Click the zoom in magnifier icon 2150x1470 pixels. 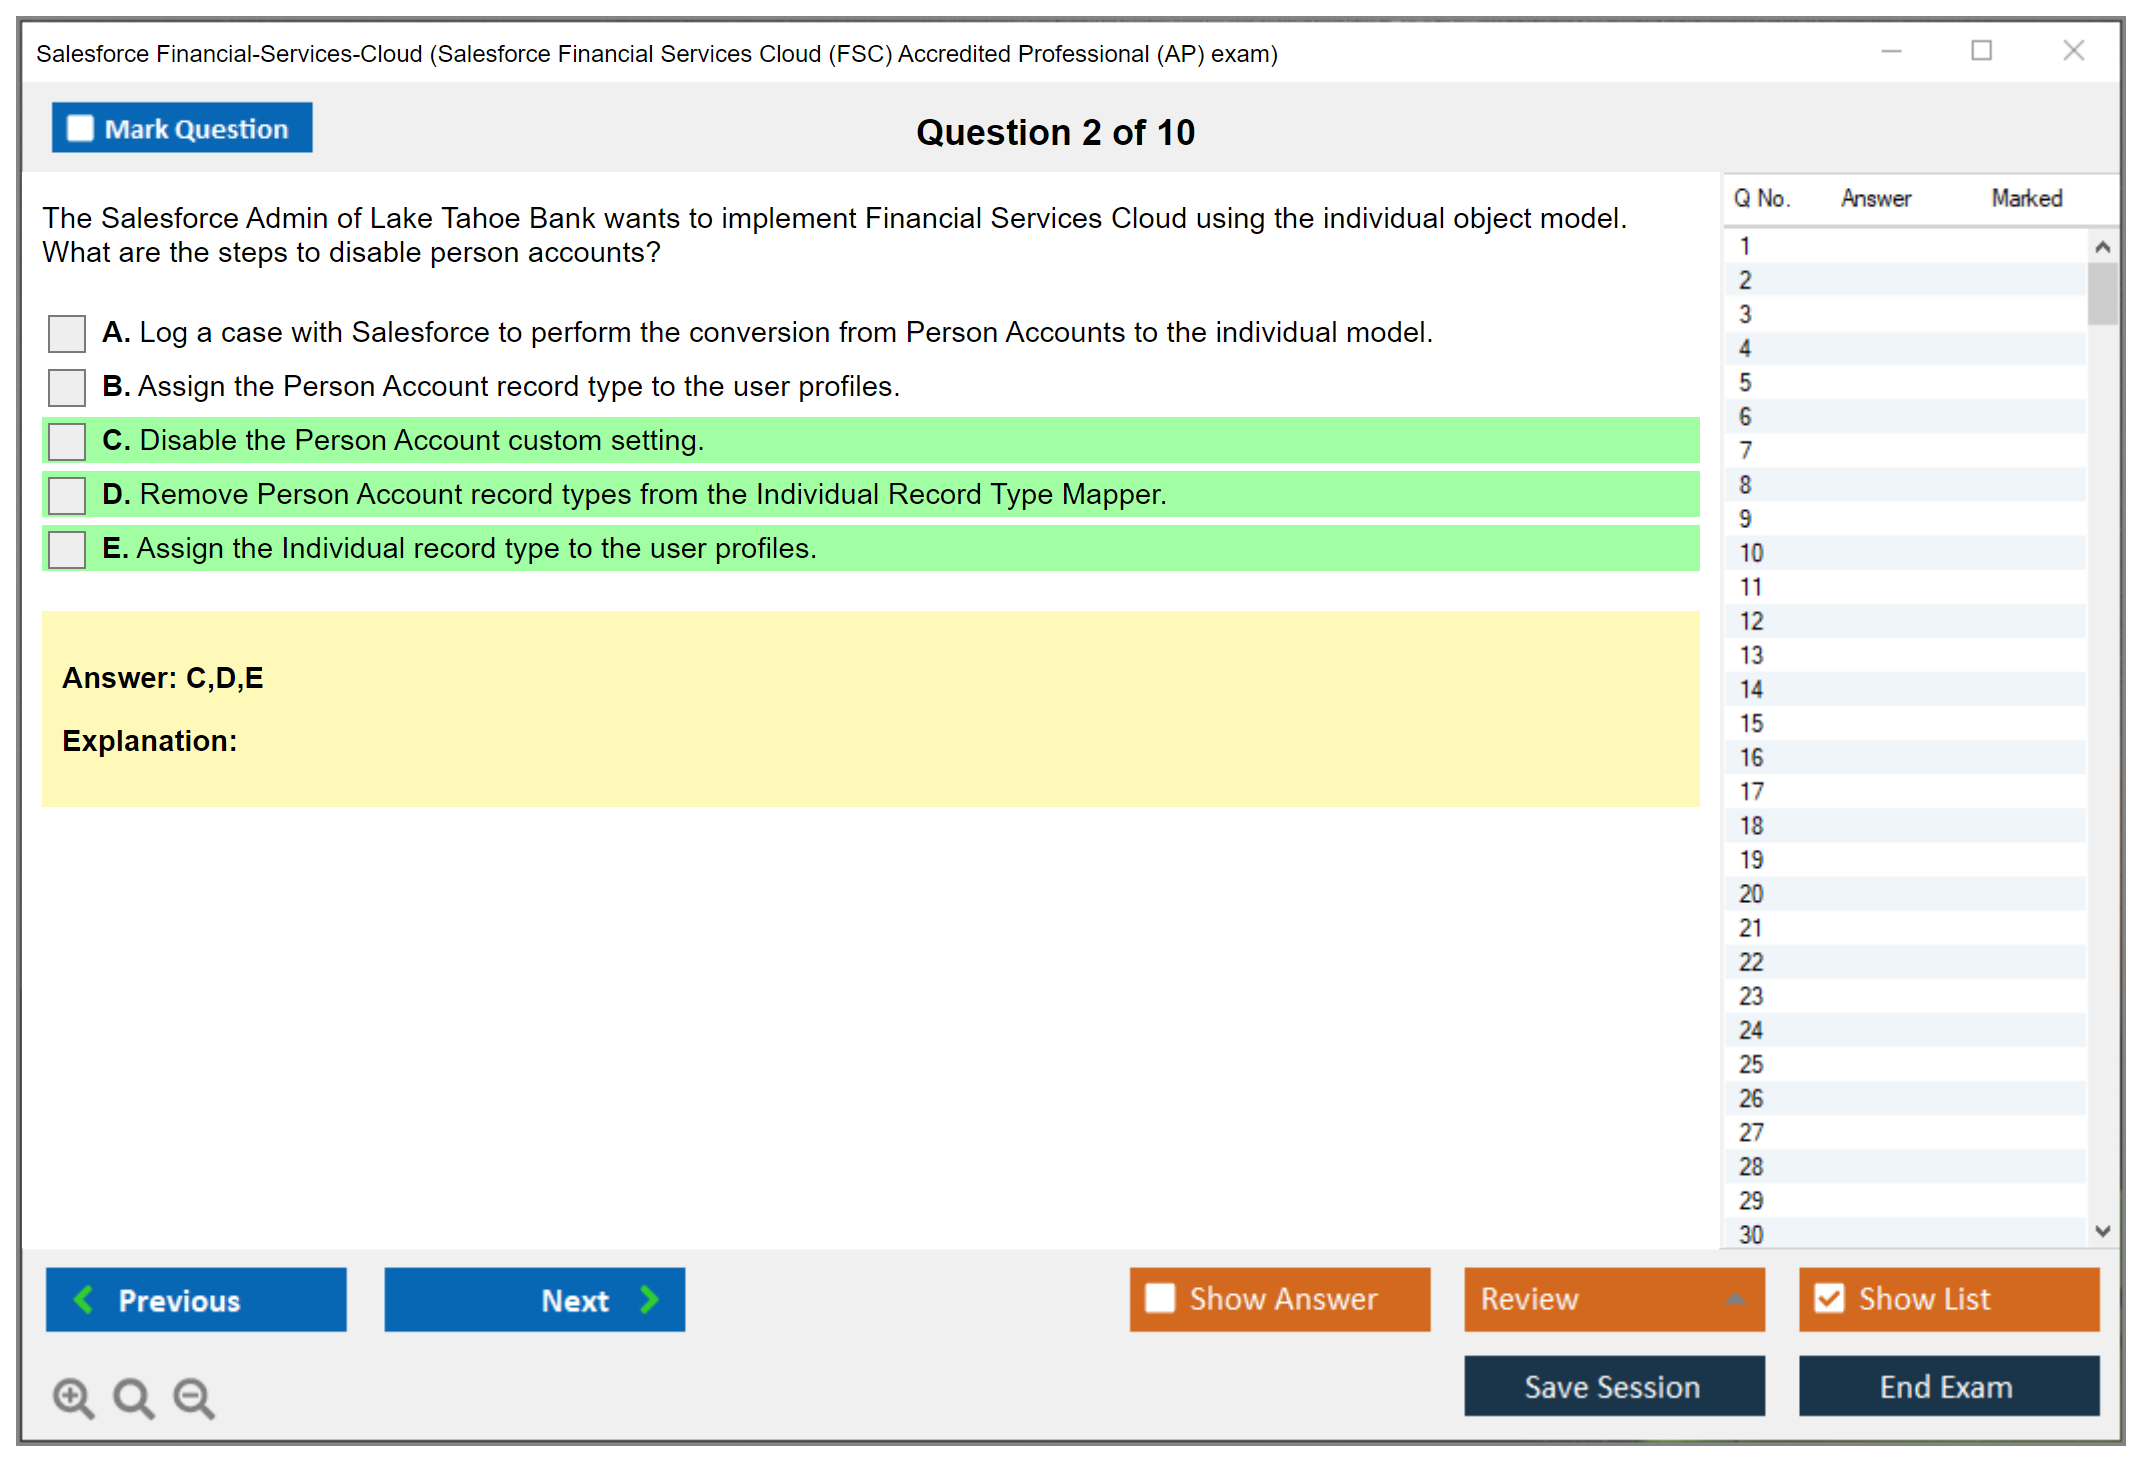pyautogui.click(x=72, y=1397)
